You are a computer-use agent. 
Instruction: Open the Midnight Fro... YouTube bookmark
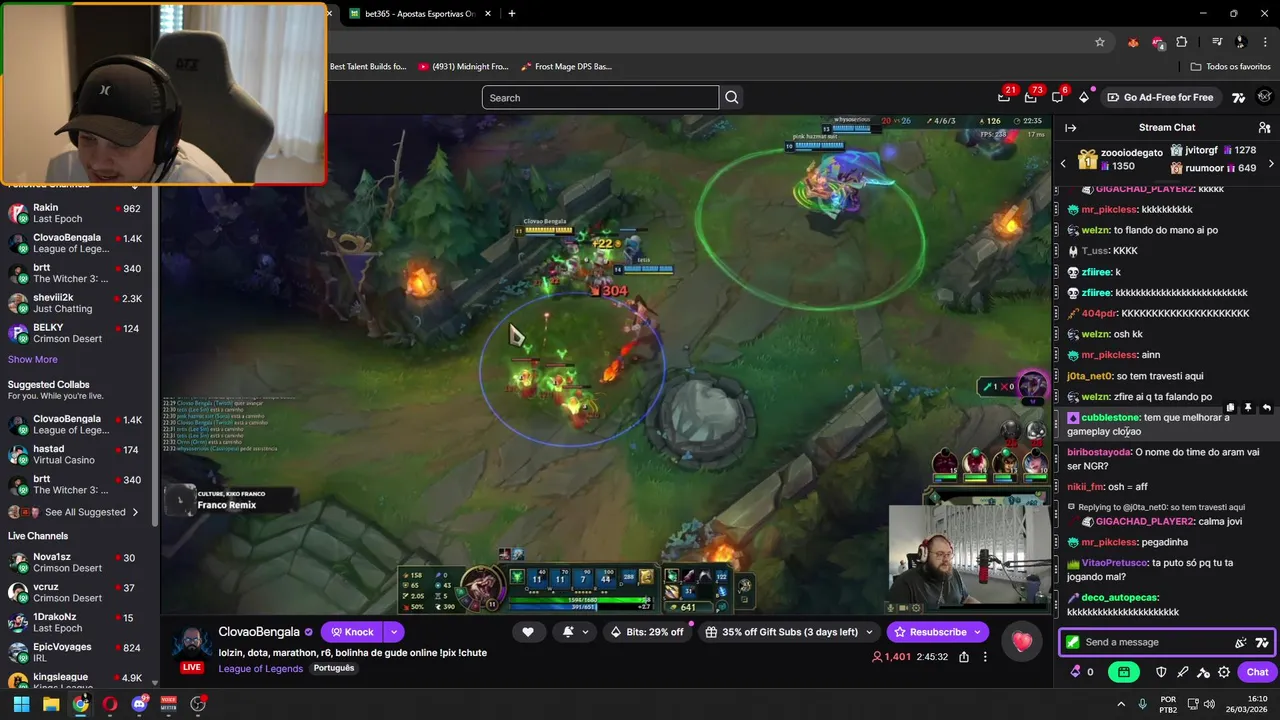click(463, 67)
